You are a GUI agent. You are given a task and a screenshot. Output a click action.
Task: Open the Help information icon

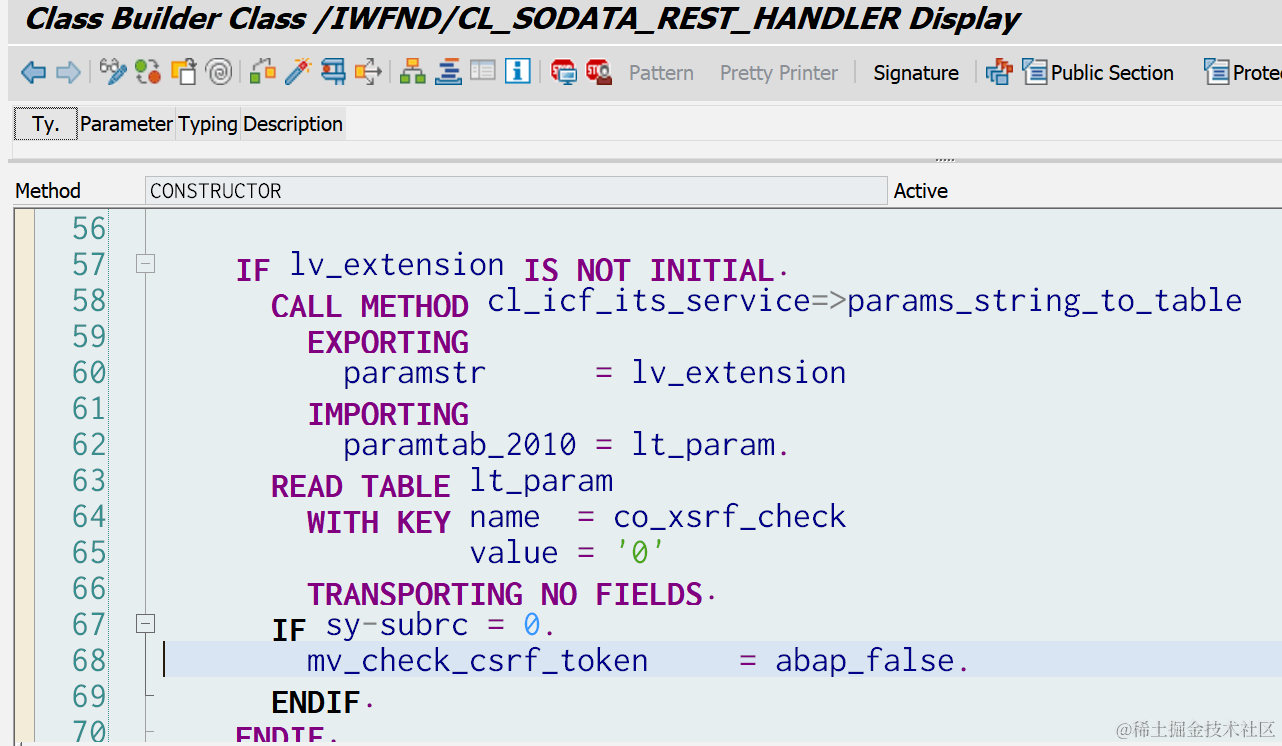point(518,71)
